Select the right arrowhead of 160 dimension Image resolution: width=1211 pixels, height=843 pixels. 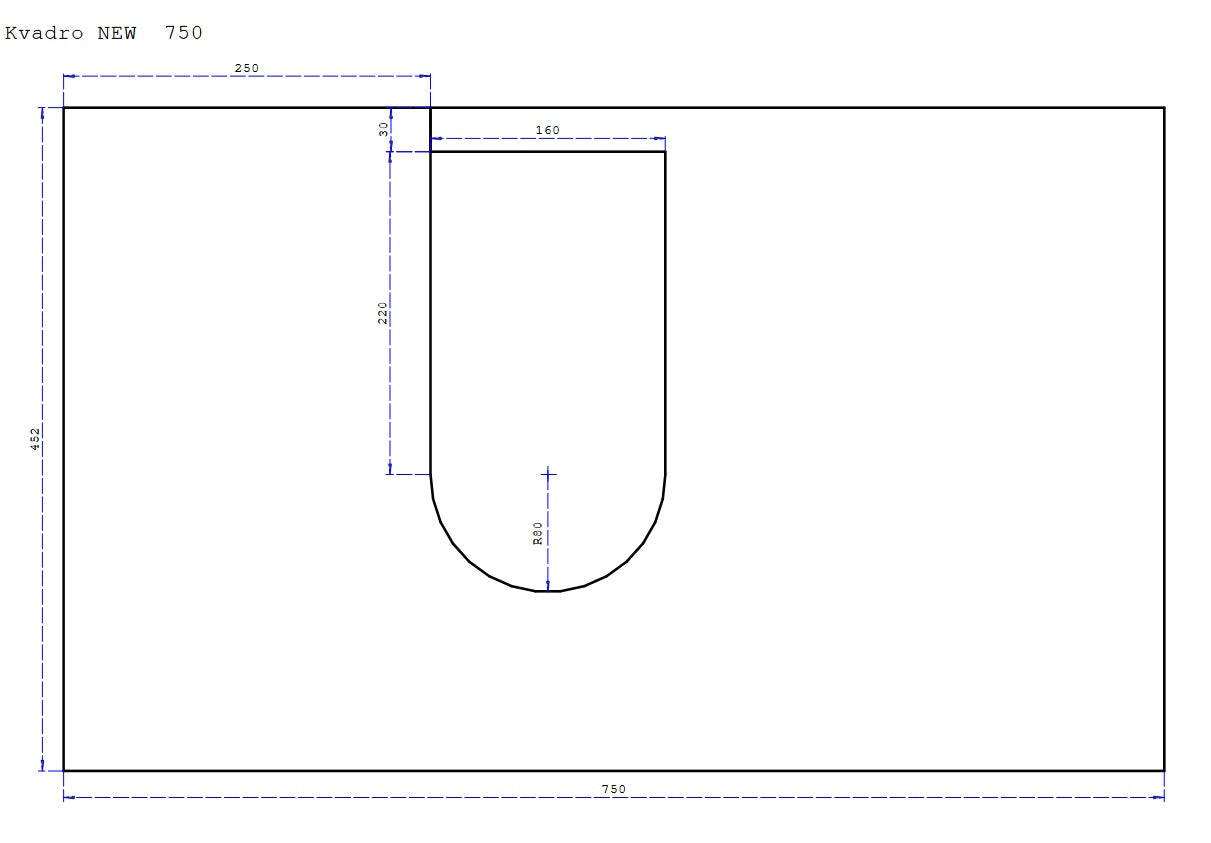(660, 139)
